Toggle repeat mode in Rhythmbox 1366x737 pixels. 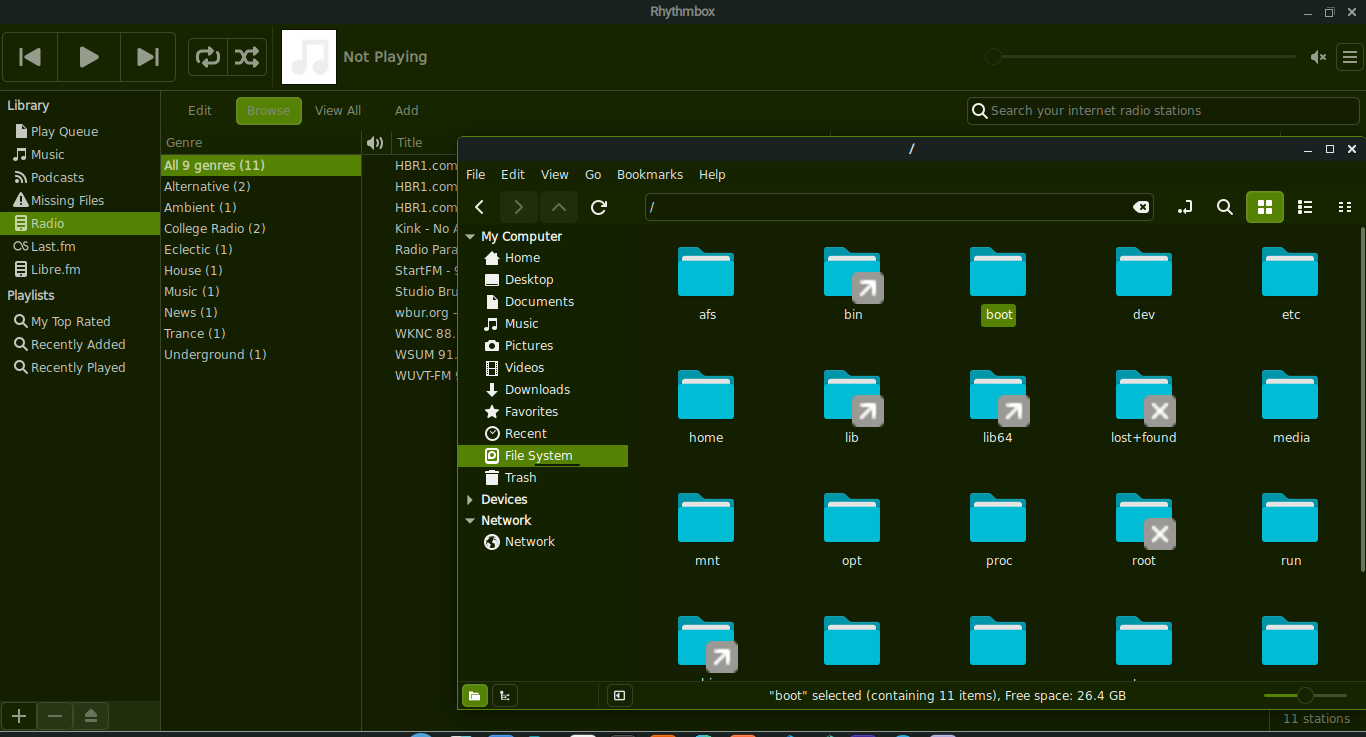pos(208,57)
